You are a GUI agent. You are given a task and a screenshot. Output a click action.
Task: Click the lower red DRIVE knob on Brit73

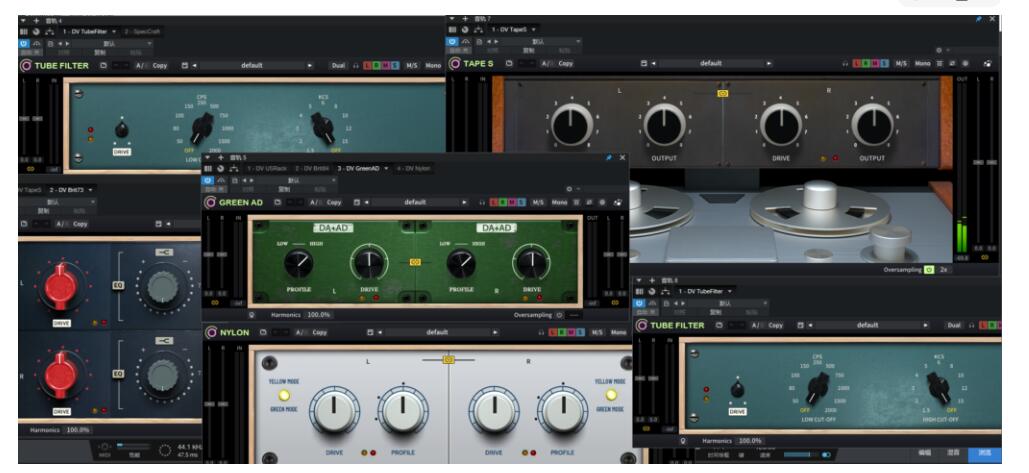pos(61,375)
